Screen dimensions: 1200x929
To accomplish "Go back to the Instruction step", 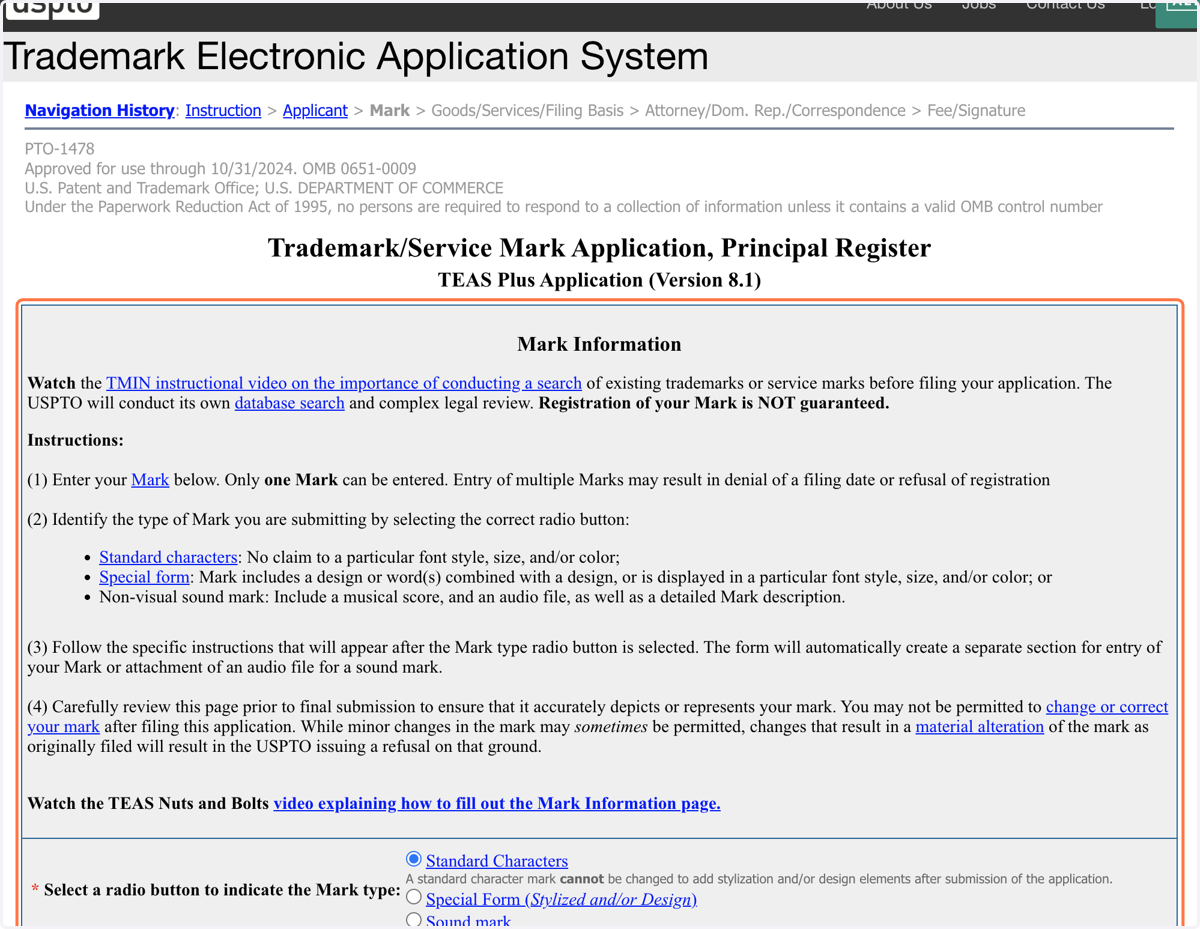I will pos(223,111).
